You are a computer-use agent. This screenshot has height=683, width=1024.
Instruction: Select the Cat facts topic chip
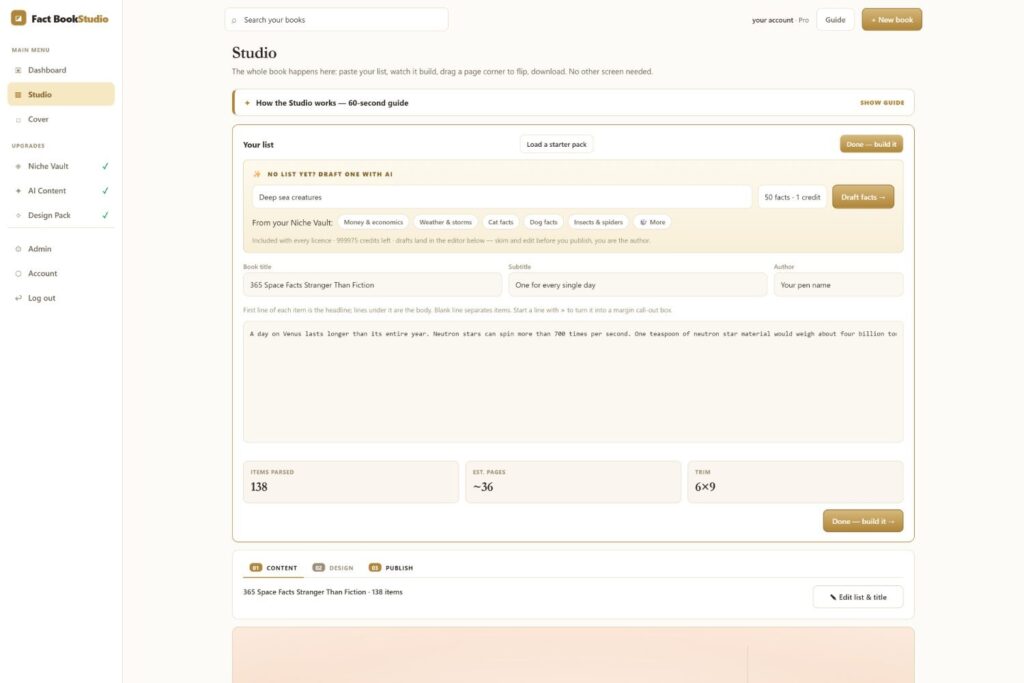point(500,222)
